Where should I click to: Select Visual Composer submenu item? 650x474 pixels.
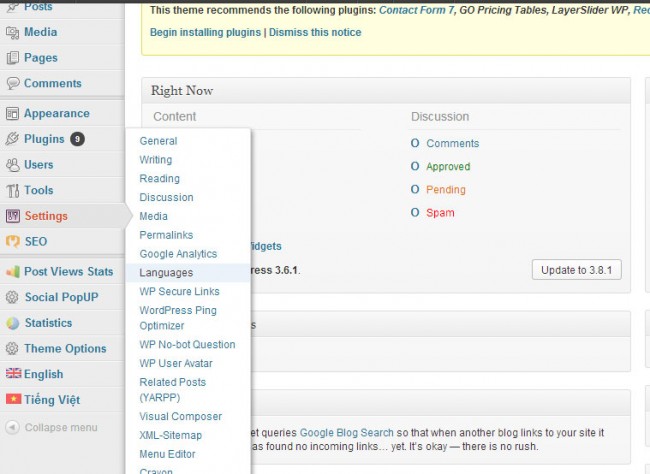pos(181,416)
